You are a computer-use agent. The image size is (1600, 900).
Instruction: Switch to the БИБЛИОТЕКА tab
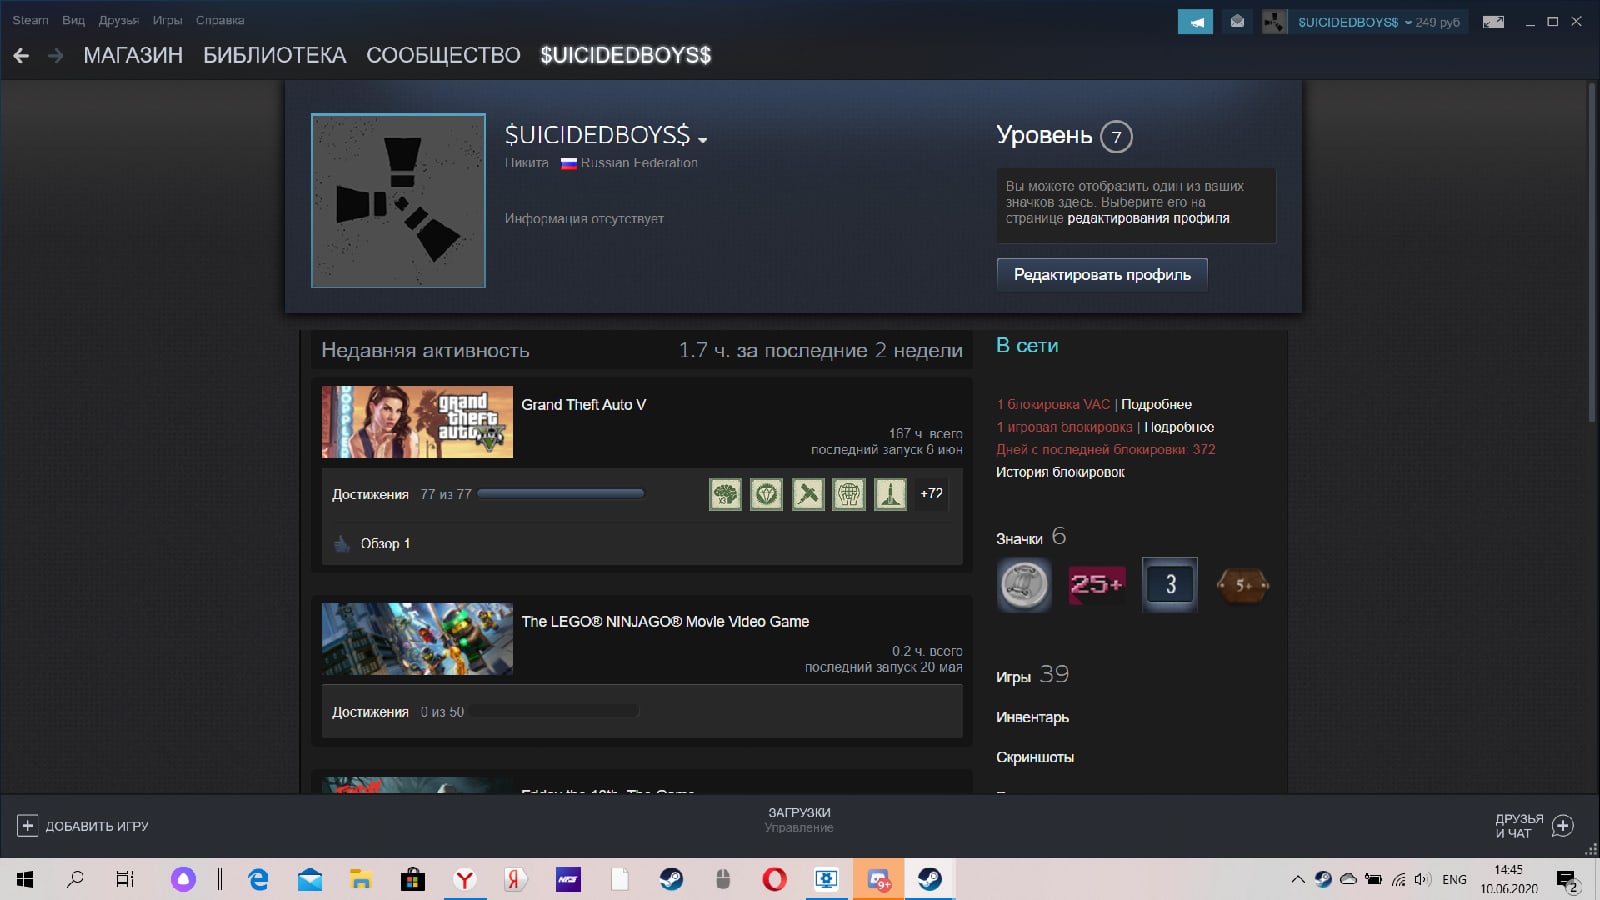[x=275, y=56]
